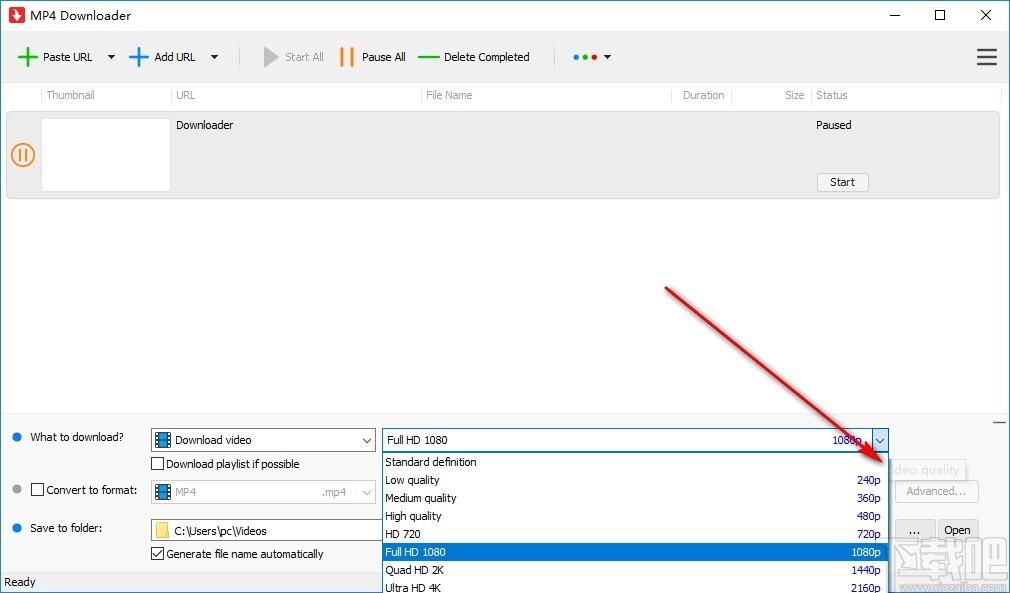Click the browse ellipsis button
The image size is (1010, 593).
tap(914, 531)
